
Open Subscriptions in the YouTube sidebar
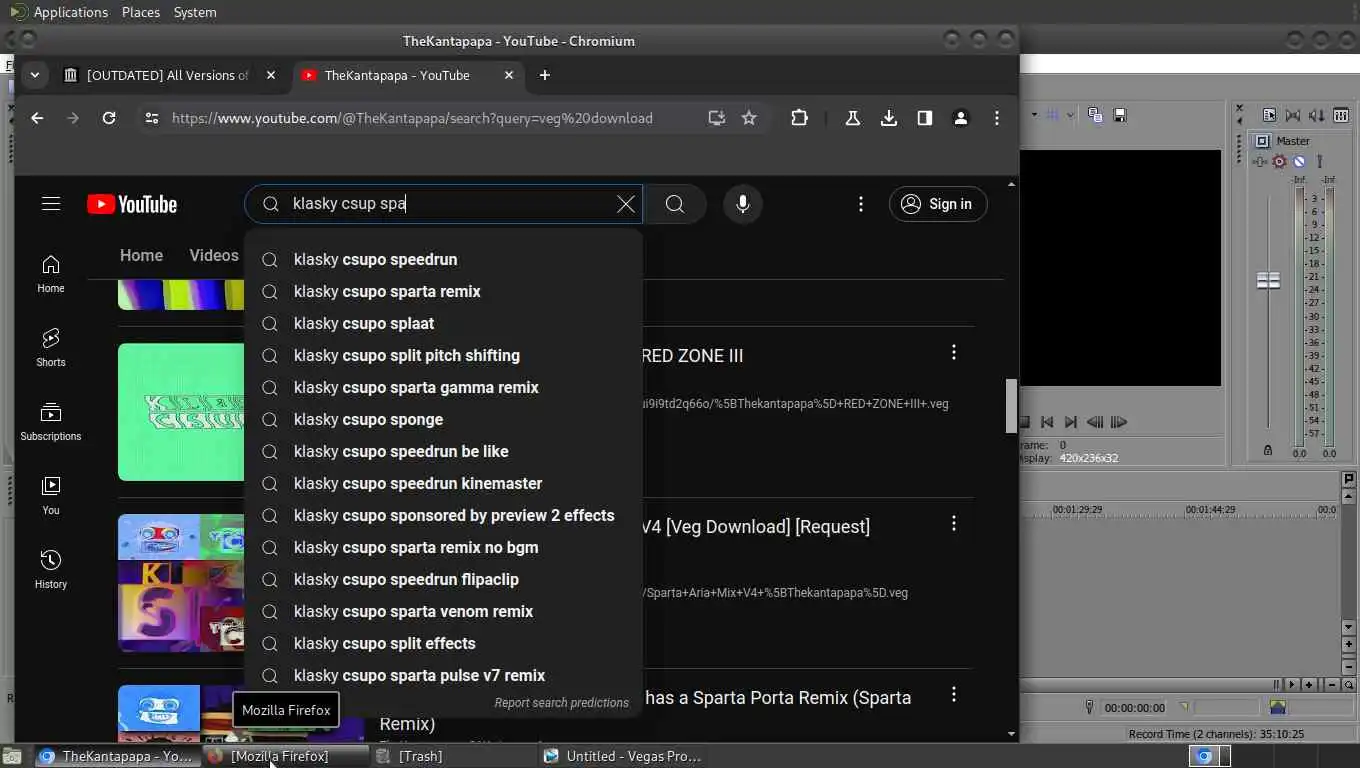(x=51, y=421)
